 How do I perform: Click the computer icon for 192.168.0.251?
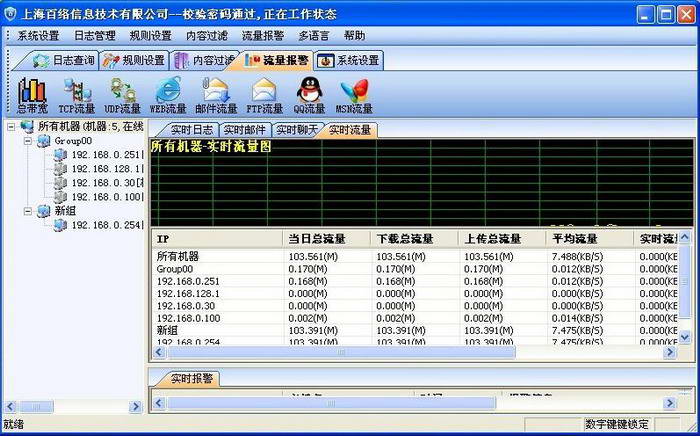60,155
